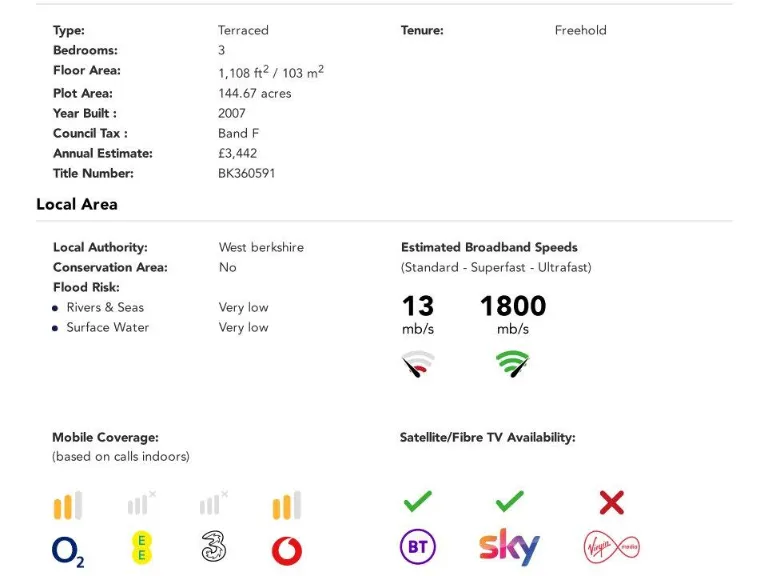Click the EE network logo
The width and height of the screenshot is (768, 576).
click(142, 548)
